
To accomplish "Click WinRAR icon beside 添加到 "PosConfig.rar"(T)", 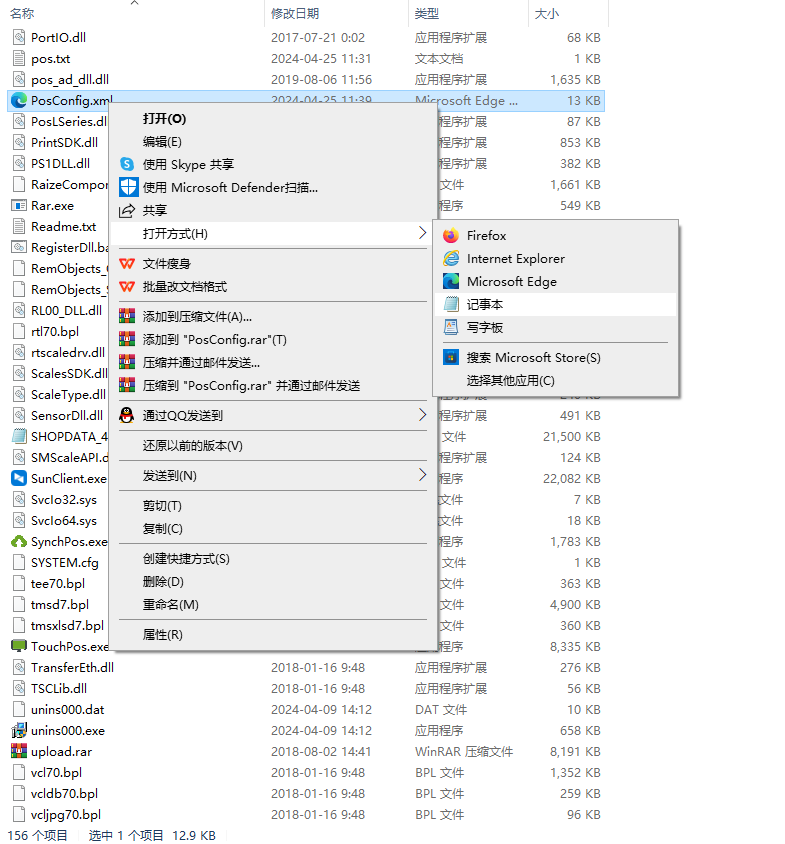I will [x=127, y=340].
